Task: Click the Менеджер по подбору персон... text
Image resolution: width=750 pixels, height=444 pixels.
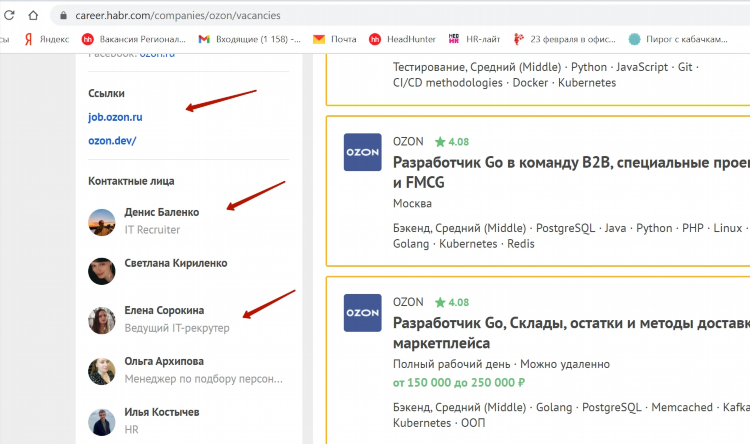Action: click(x=203, y=379)
